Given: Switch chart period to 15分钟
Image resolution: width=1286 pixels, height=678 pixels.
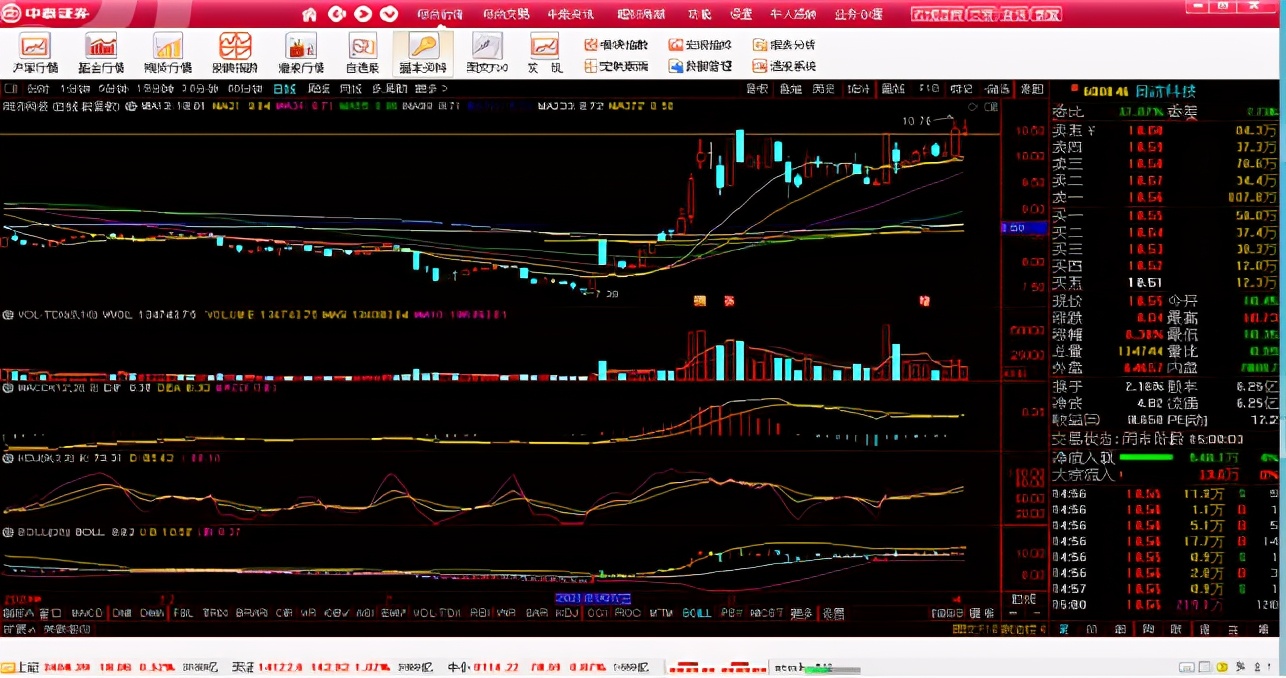Looking at the screenshot, I should (x=153, y=89).
